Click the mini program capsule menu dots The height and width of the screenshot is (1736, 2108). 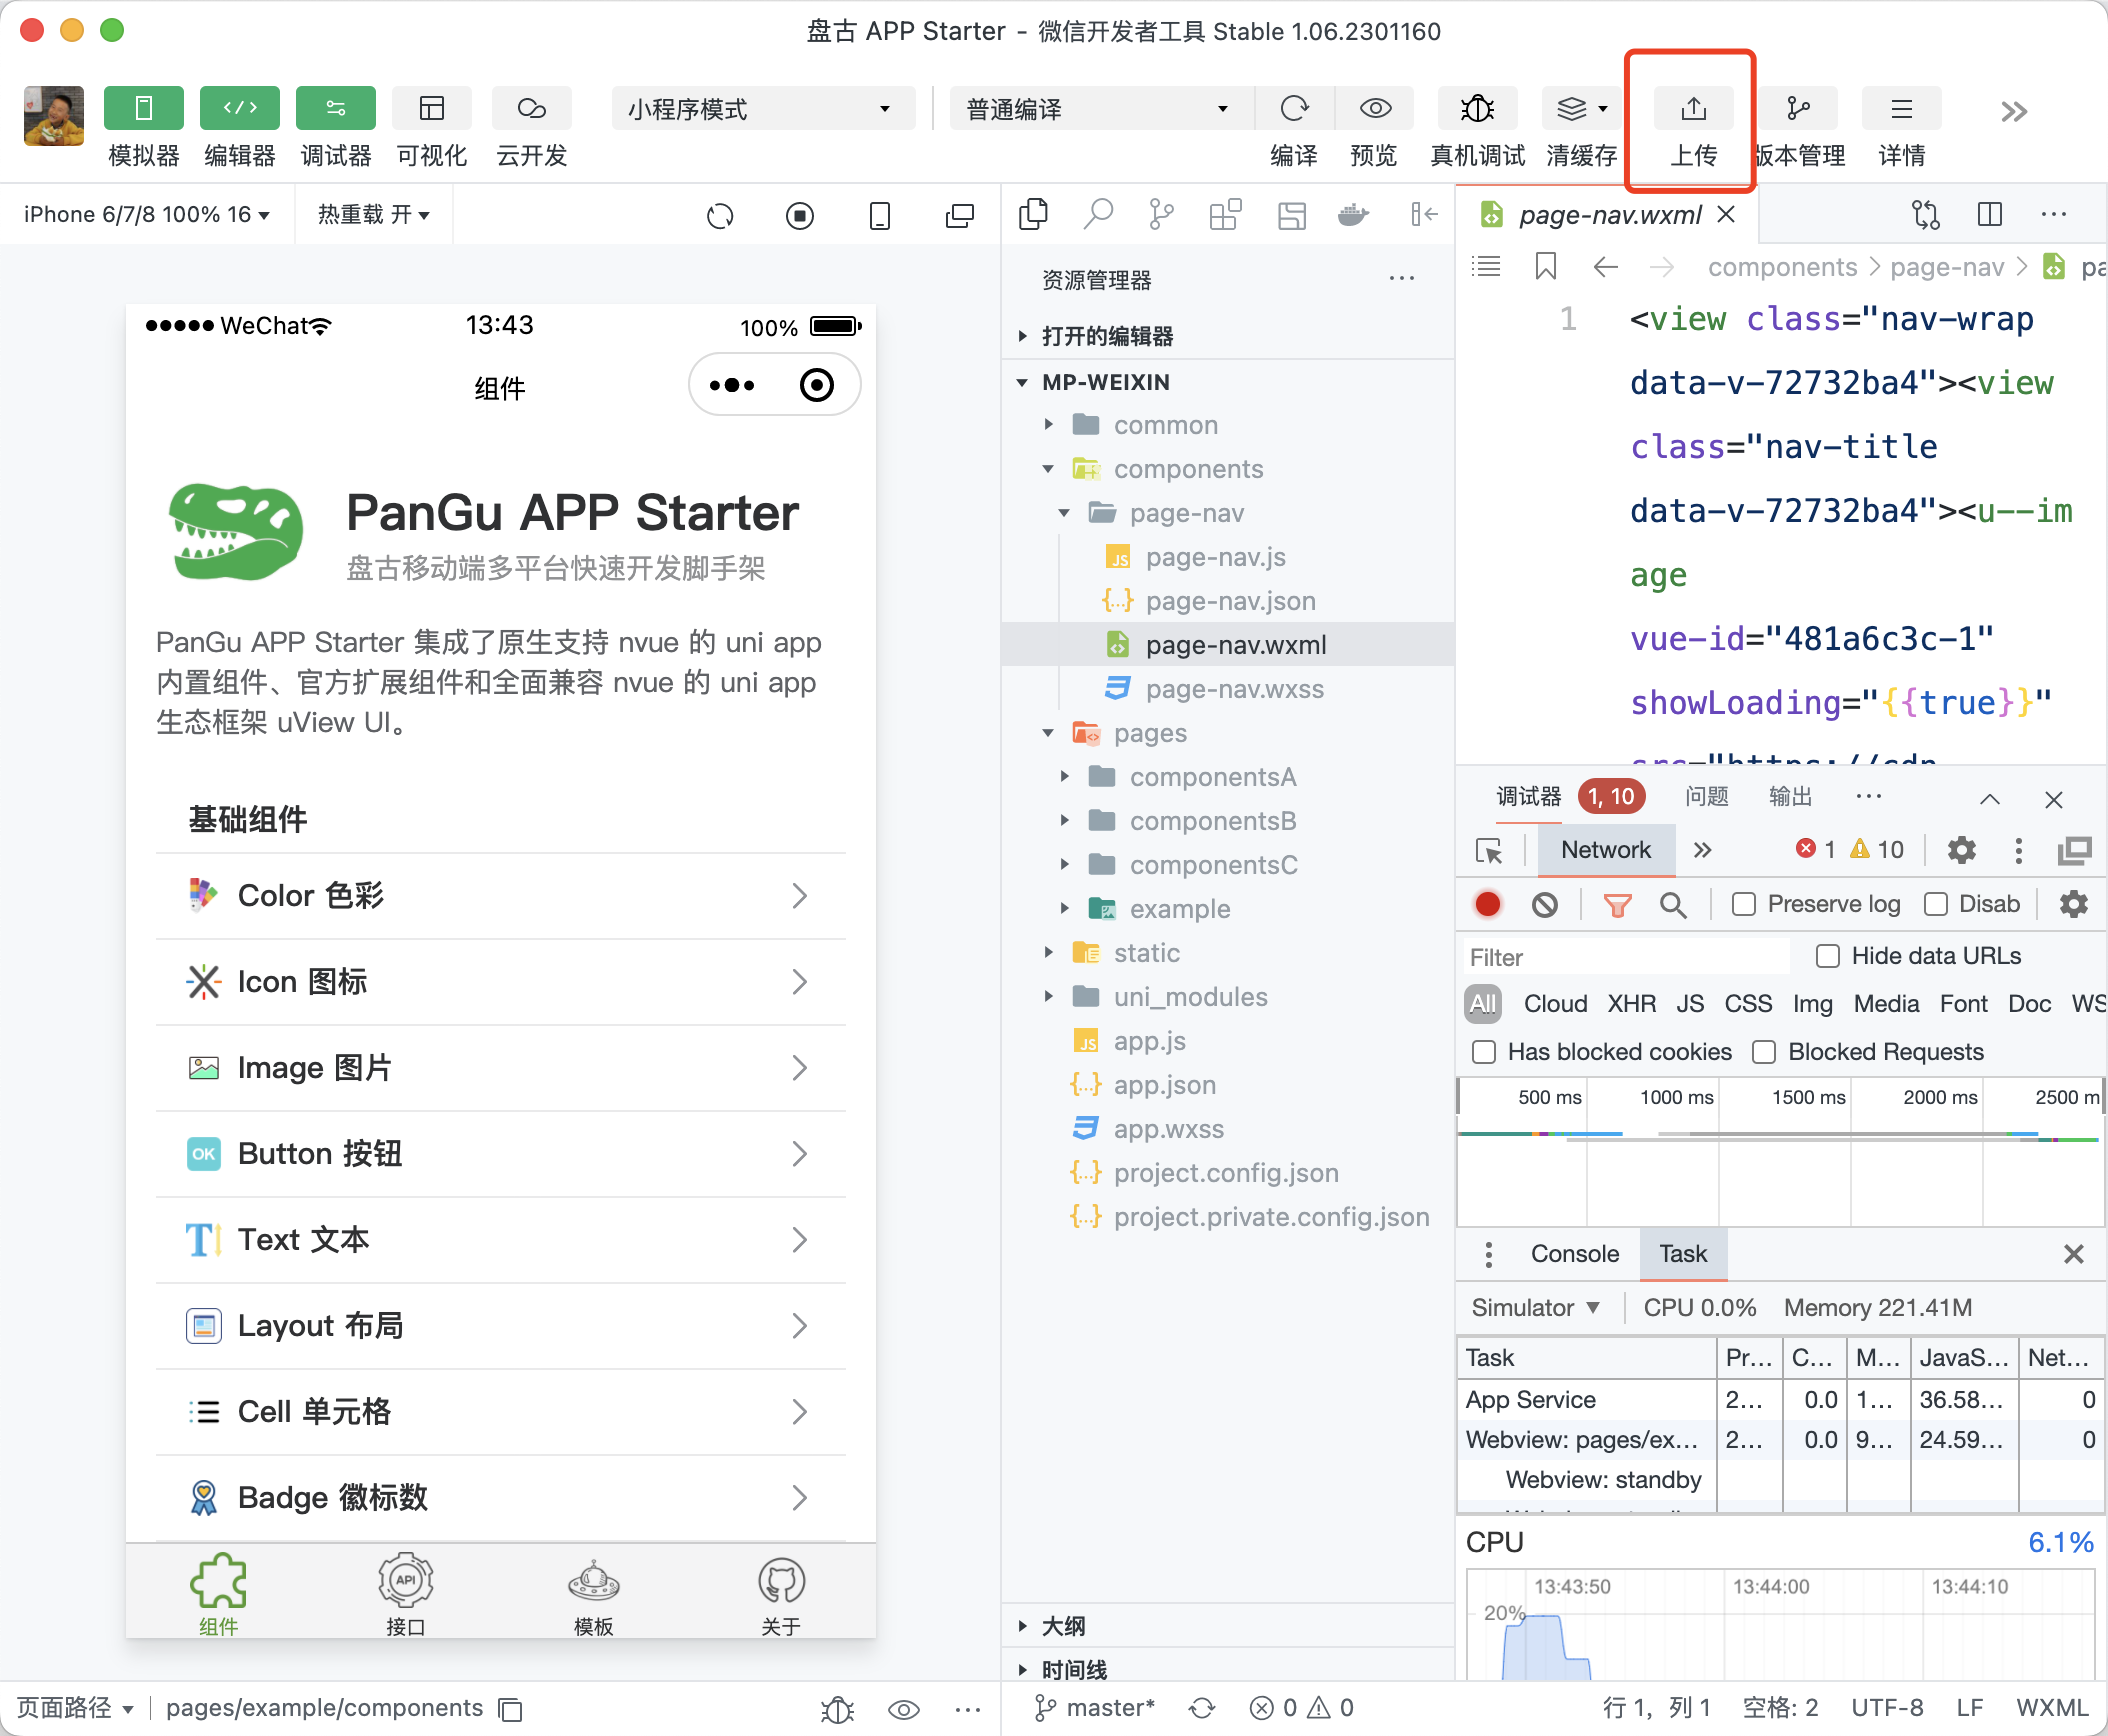coord(732,386)
